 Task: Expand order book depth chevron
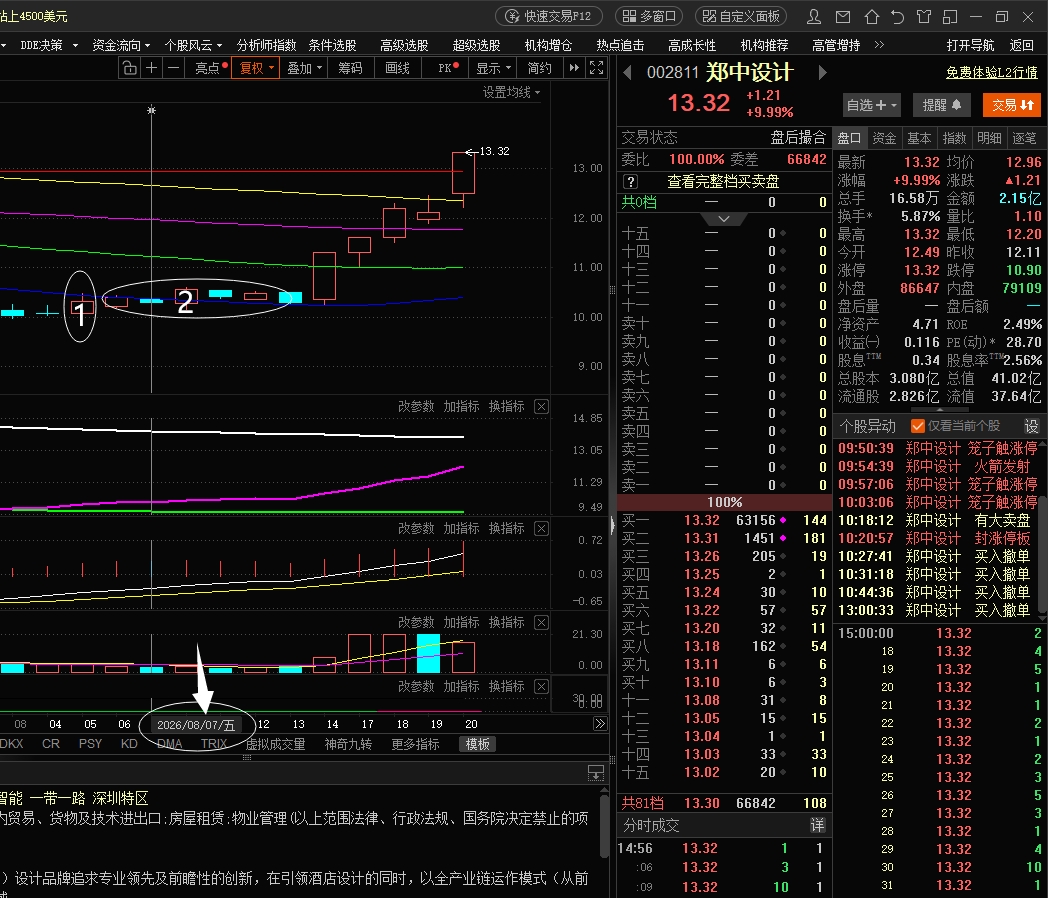click(x=724, y=219)
